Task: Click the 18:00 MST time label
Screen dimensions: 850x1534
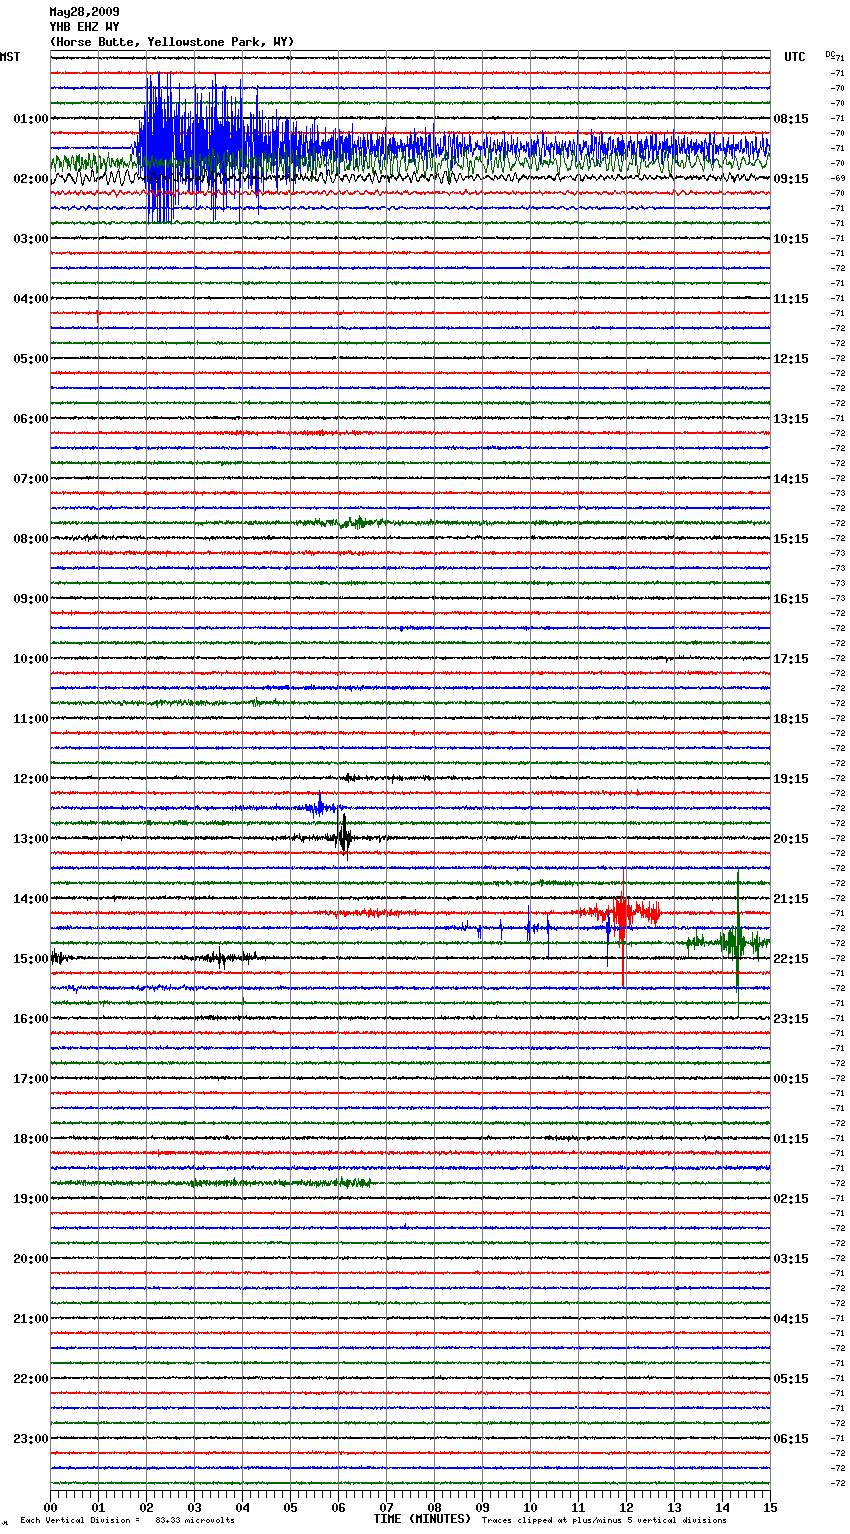Action: (30, 1139)
